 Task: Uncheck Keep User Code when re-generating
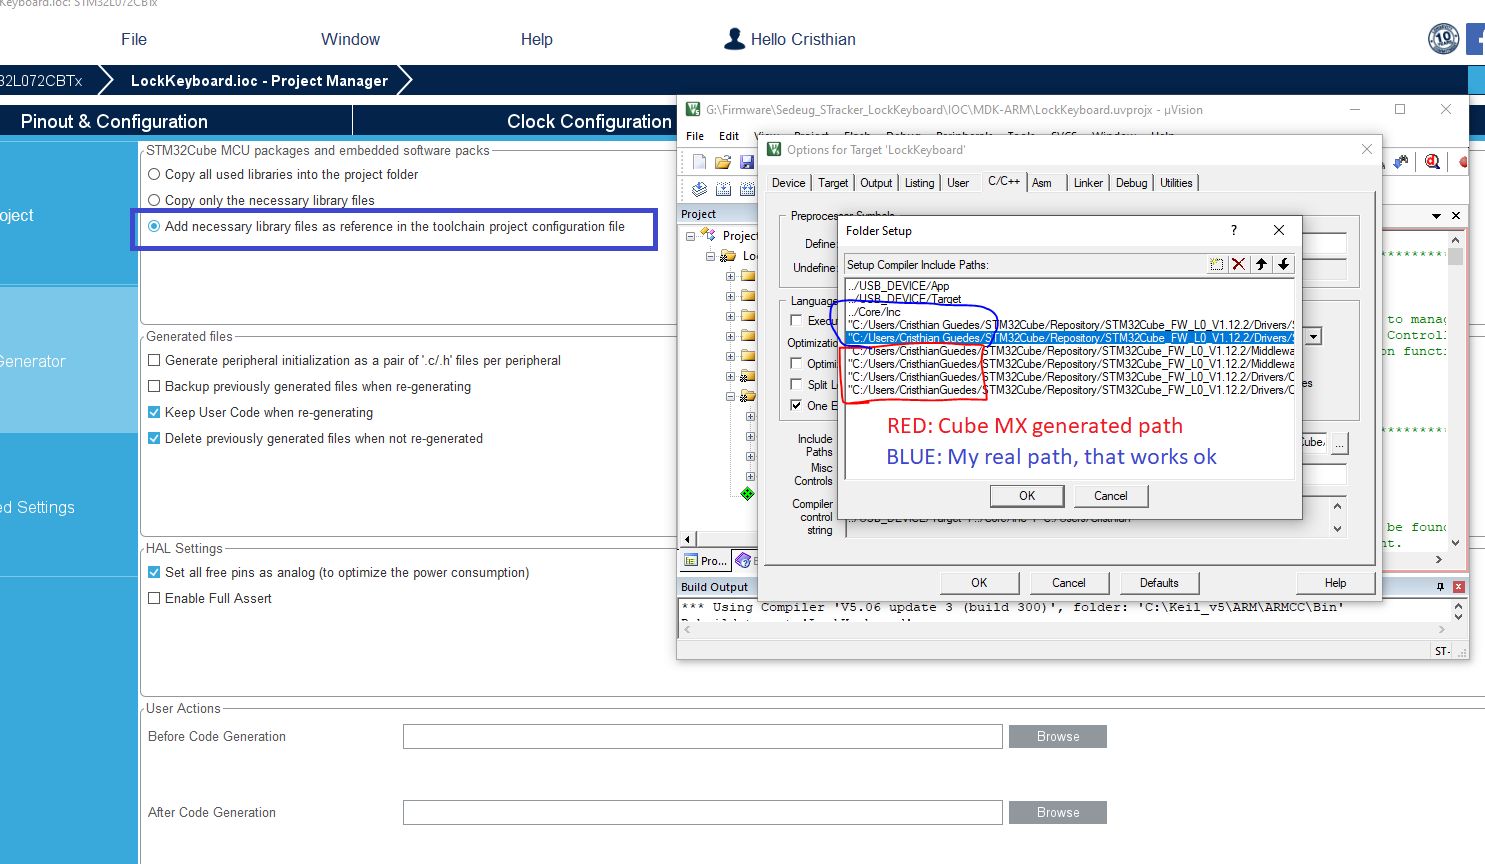point(154,412)
